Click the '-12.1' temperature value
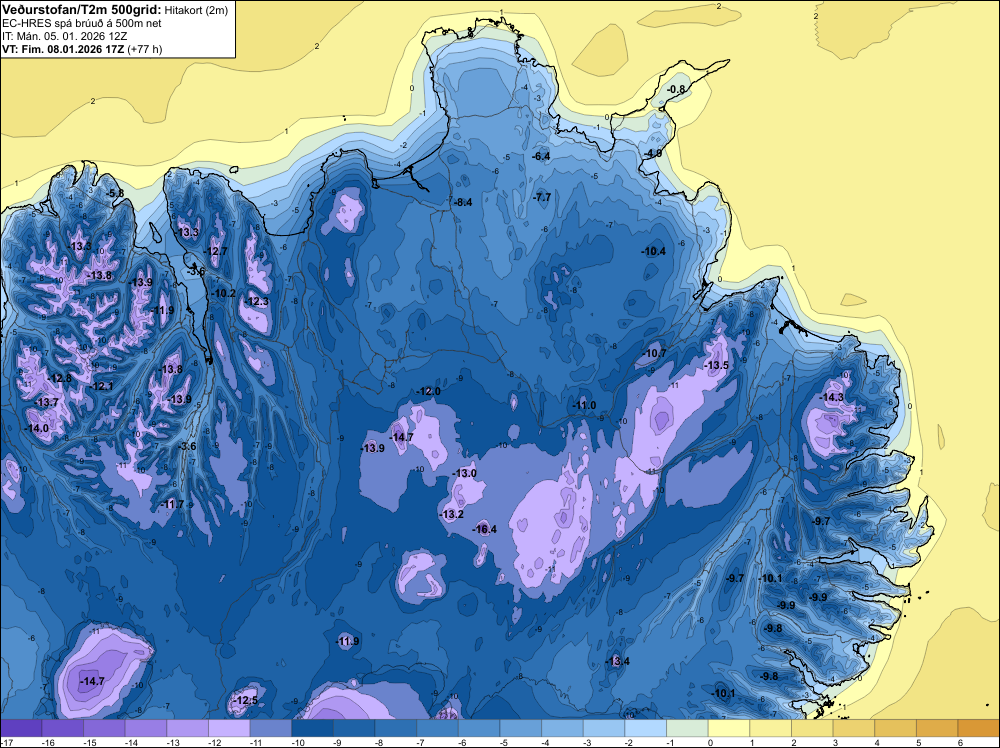 101,386
